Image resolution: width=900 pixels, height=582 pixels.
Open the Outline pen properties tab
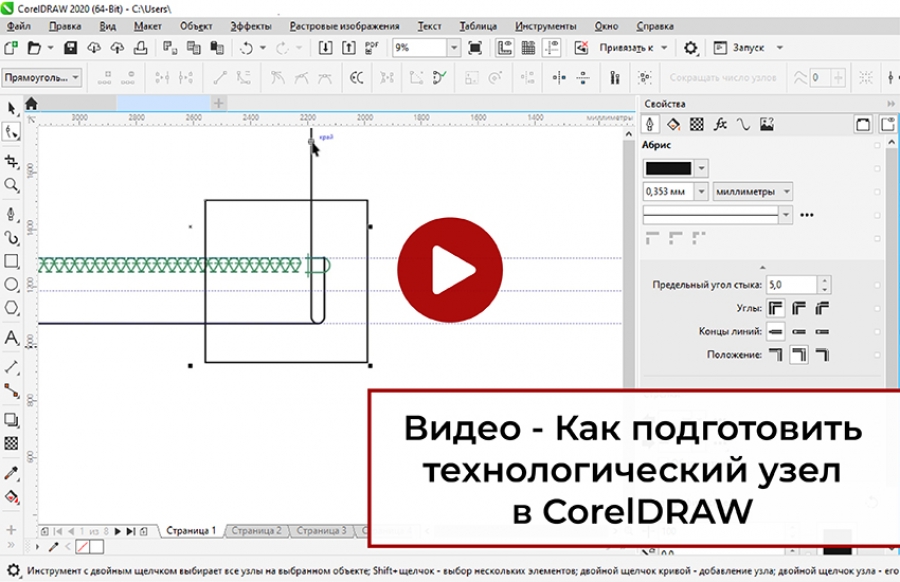point(650,124)
